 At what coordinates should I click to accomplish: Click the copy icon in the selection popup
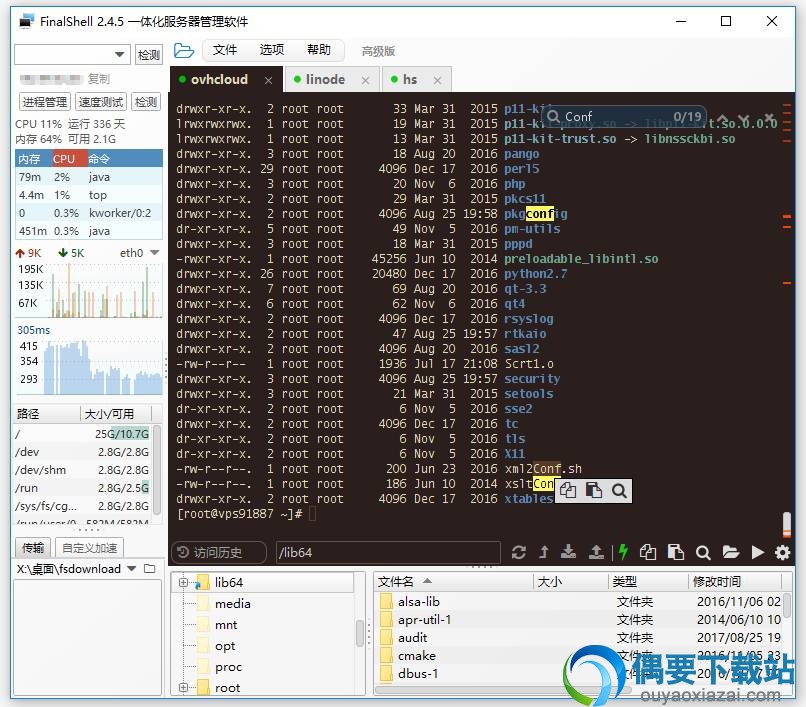[568, 491]
